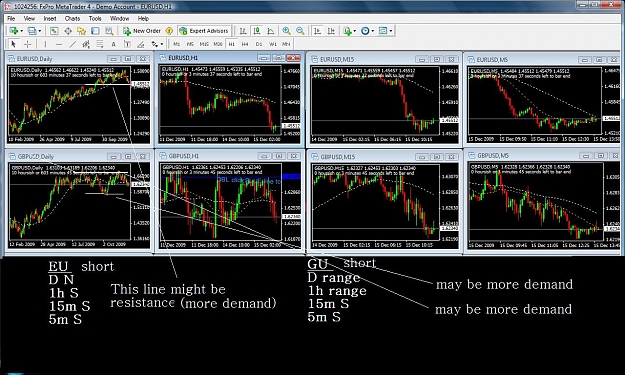Draw a horizontal line tool

(x=59, y=44)
